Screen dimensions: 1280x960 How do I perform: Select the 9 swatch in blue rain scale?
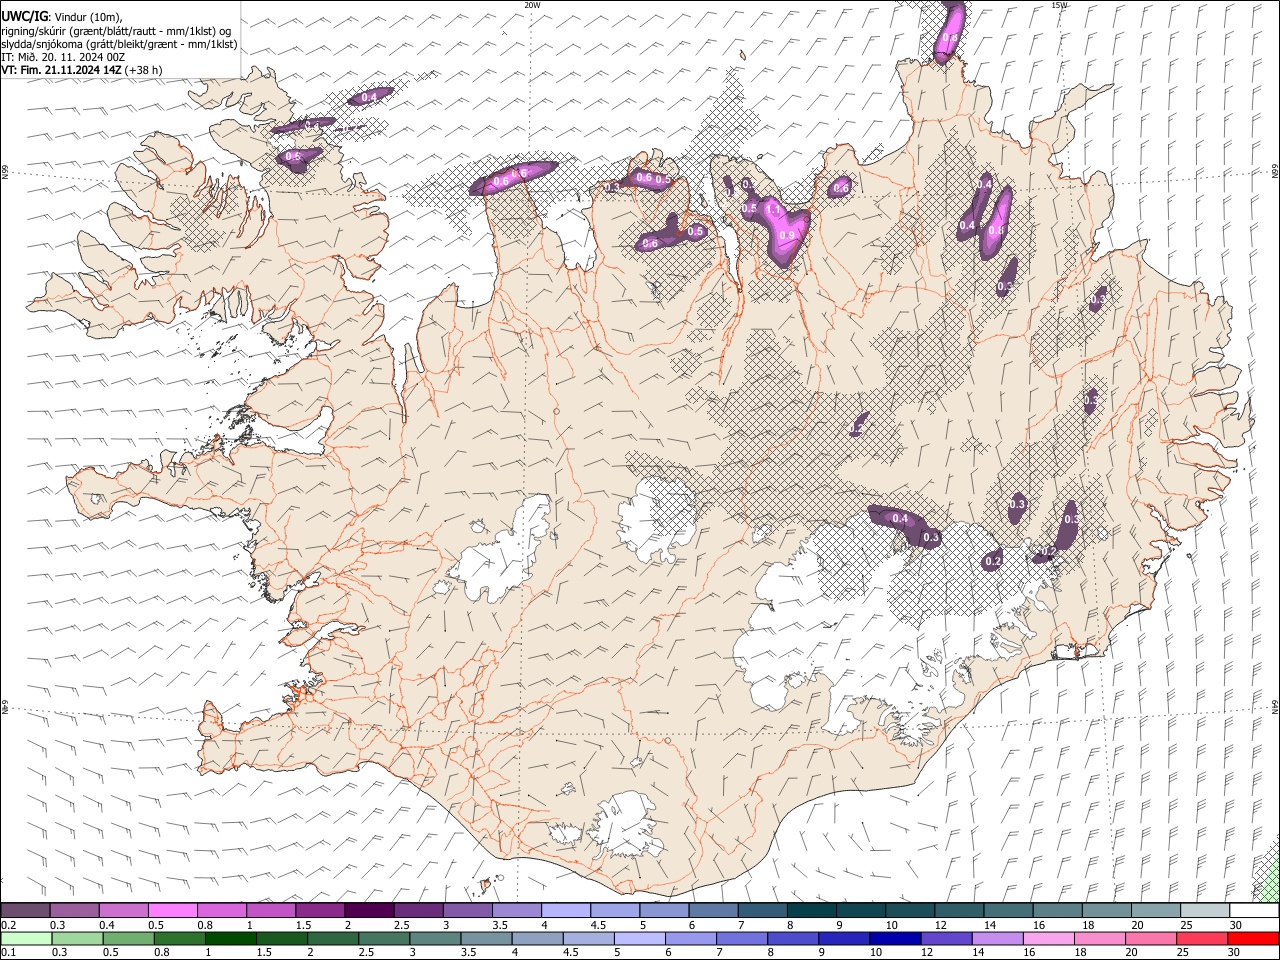(x=843, y=939)
